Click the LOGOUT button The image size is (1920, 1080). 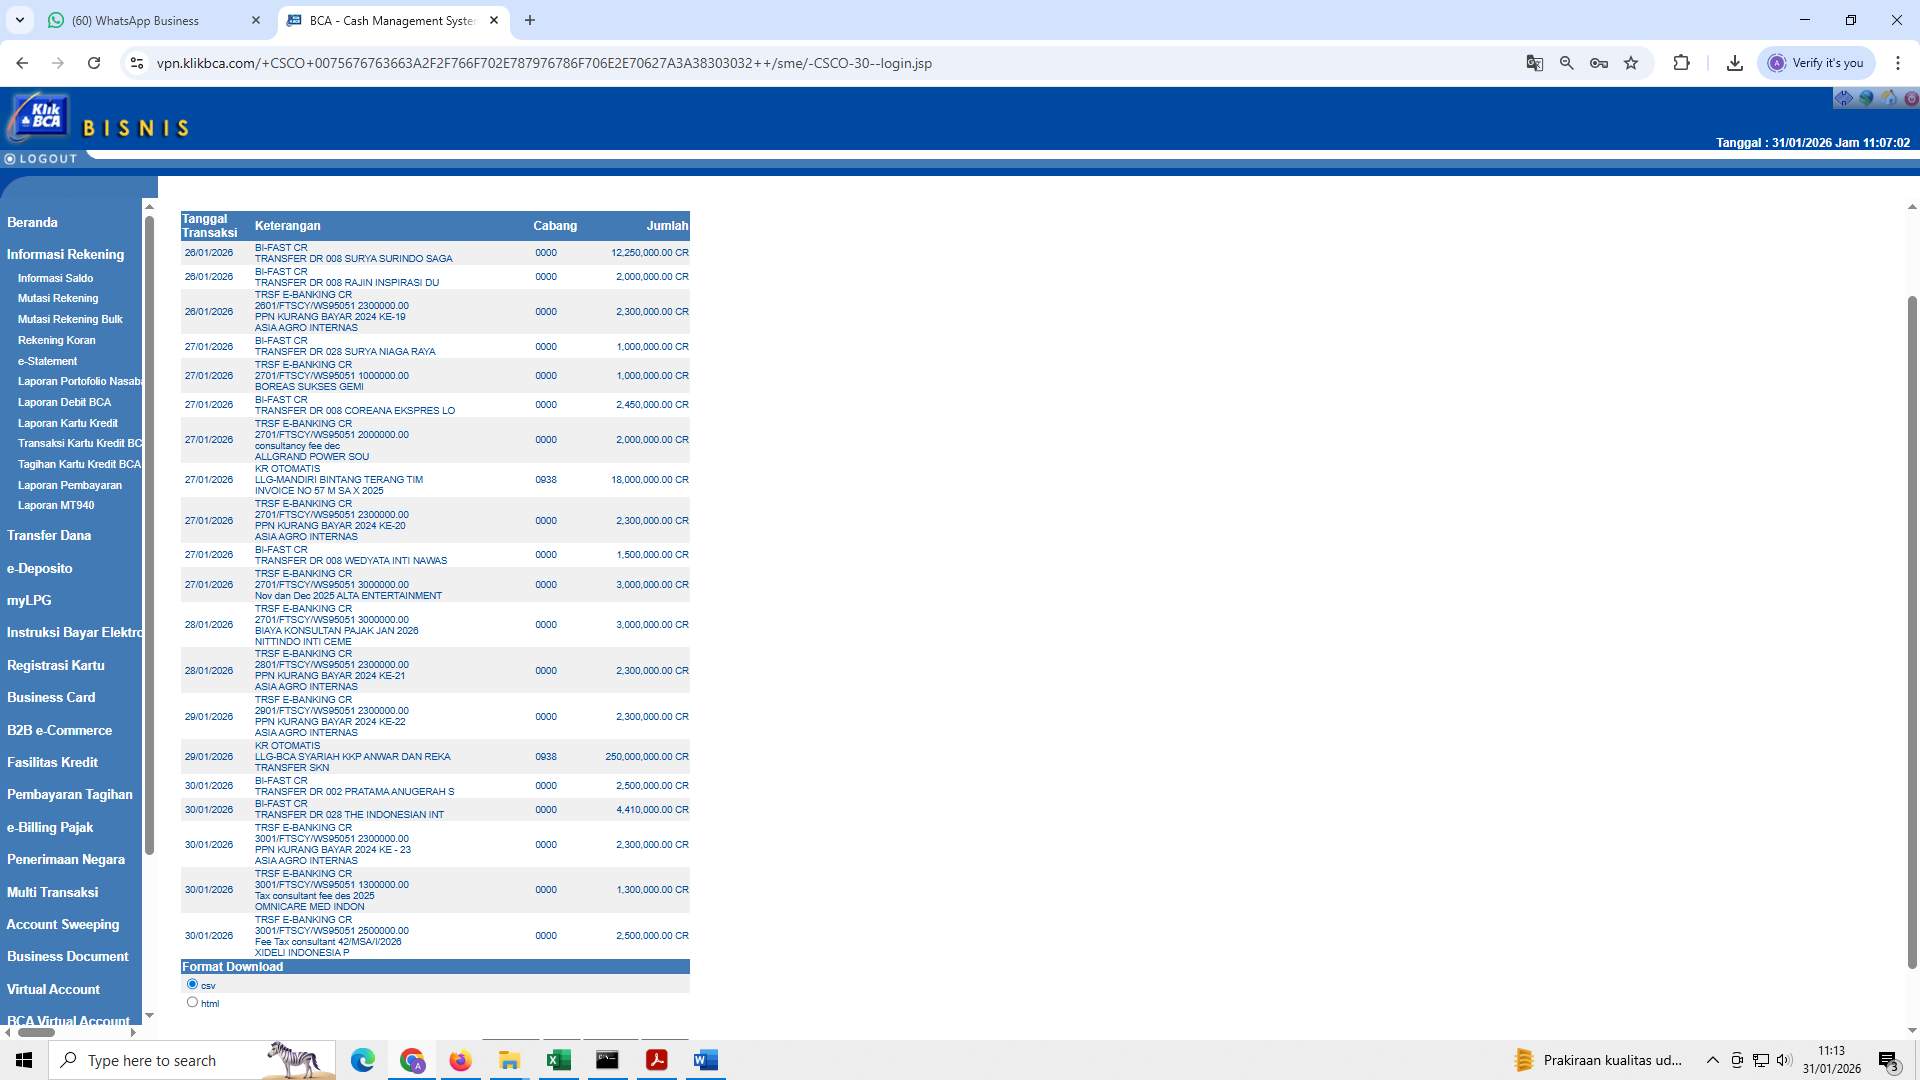coord(41,158)
